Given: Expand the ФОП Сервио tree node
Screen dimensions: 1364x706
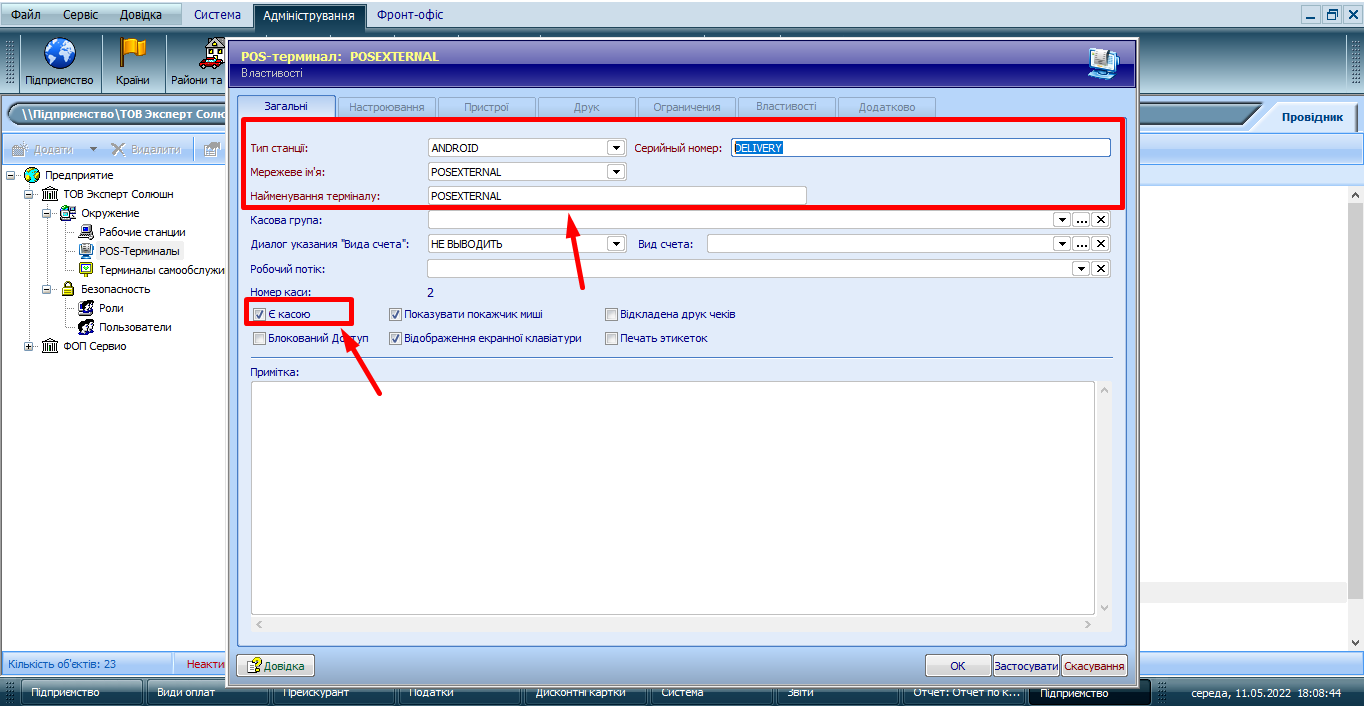Looking at the screenshot, I should pyautogui.click(x=29, y=346).
